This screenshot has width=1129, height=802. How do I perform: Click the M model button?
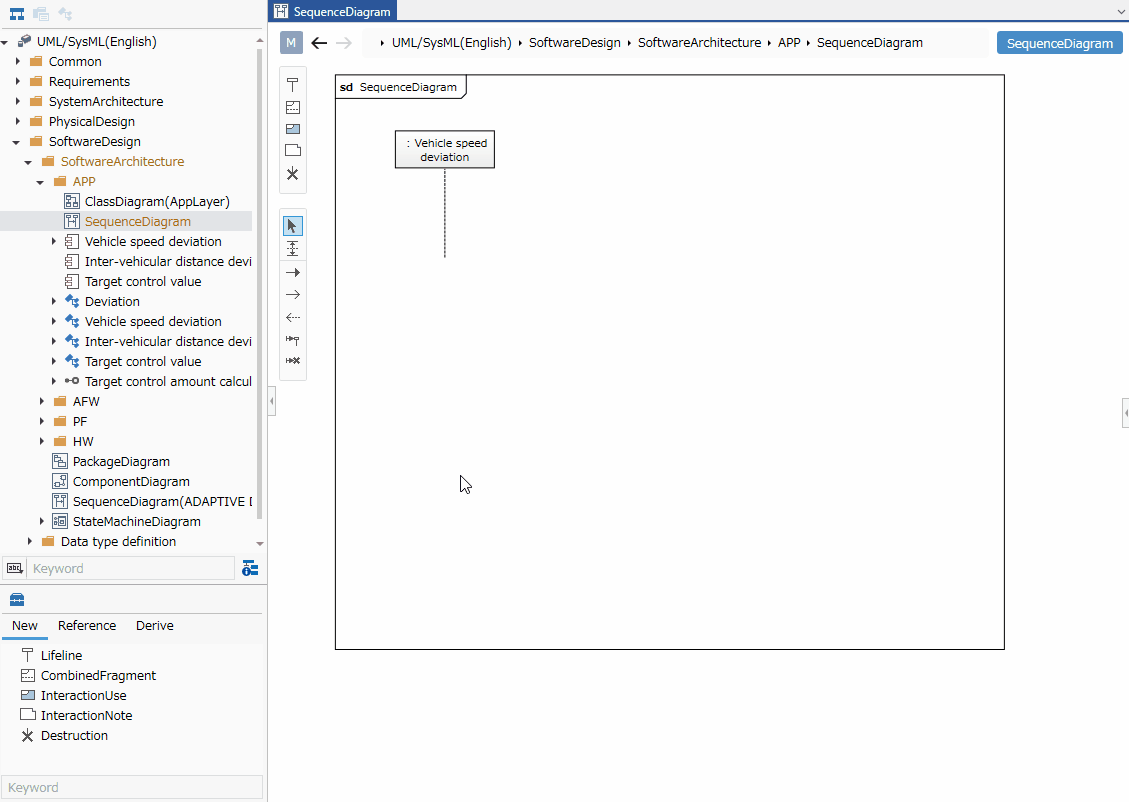click(x=291, y=42)
